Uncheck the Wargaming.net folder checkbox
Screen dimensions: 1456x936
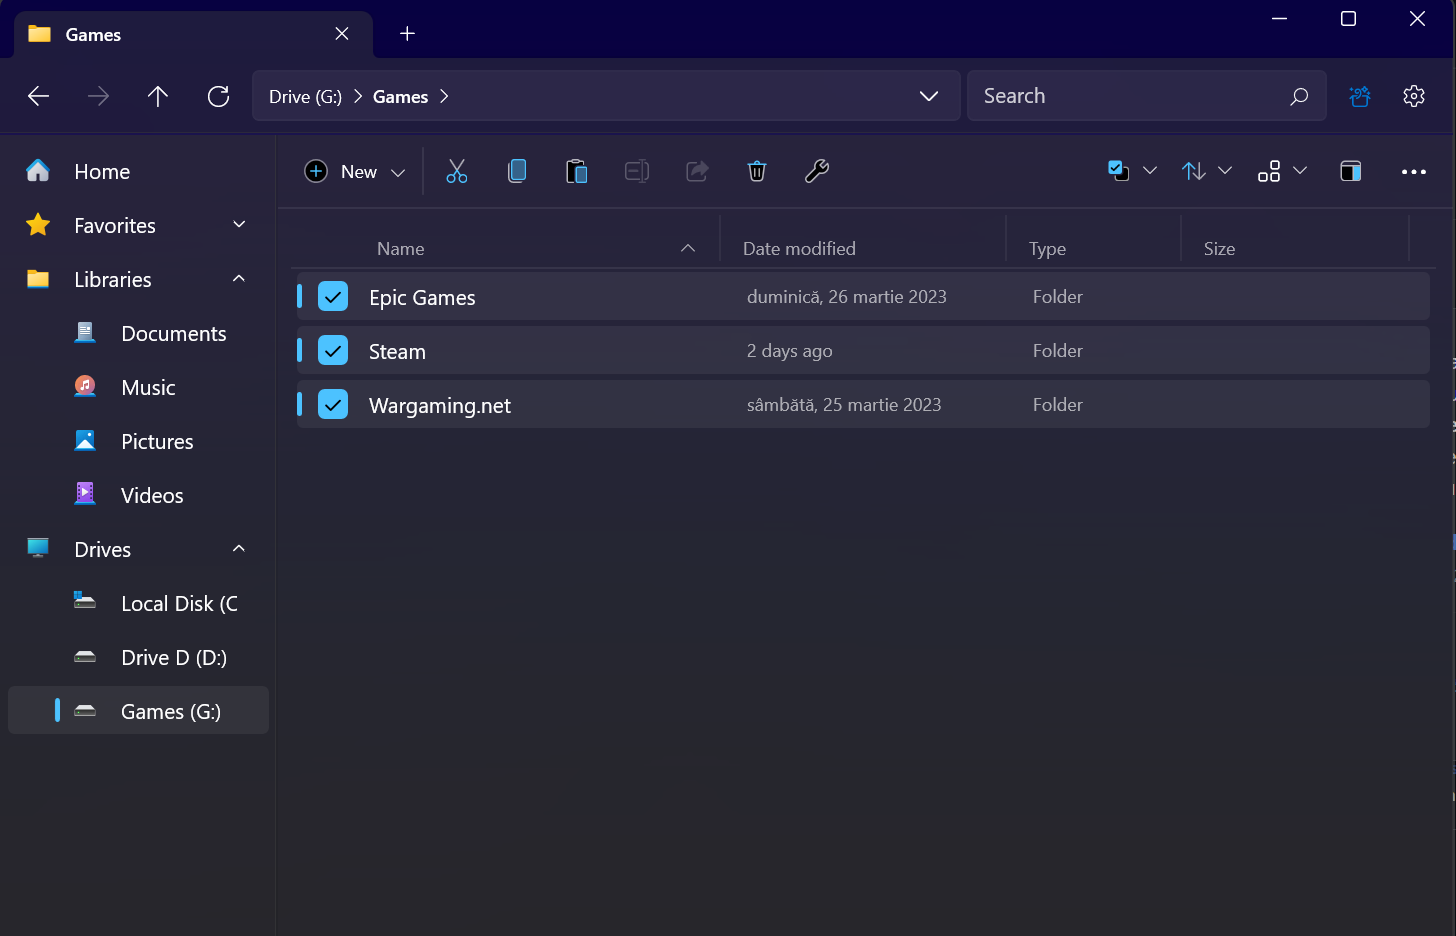(333, 404)
